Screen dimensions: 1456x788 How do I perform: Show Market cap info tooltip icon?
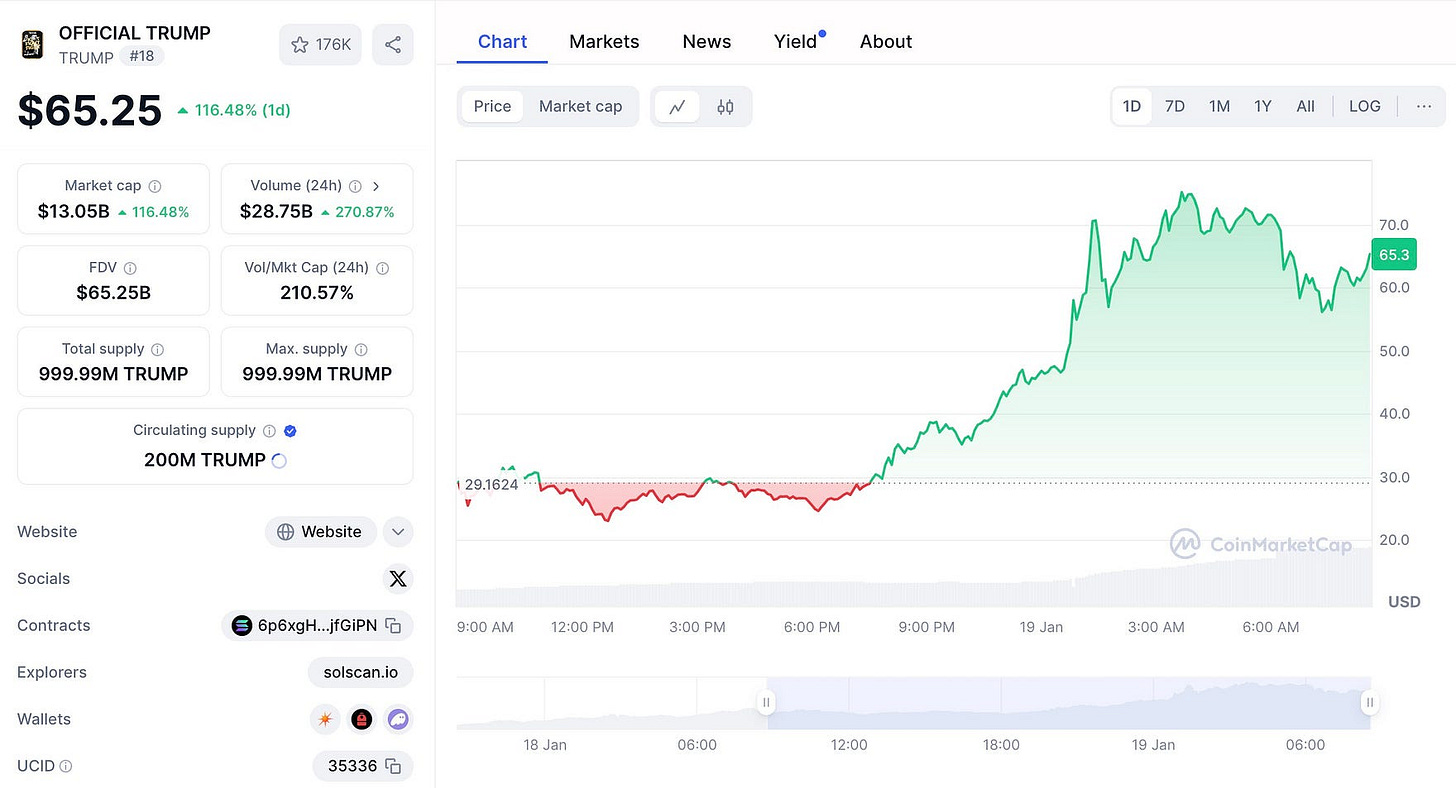click(155, 186)
